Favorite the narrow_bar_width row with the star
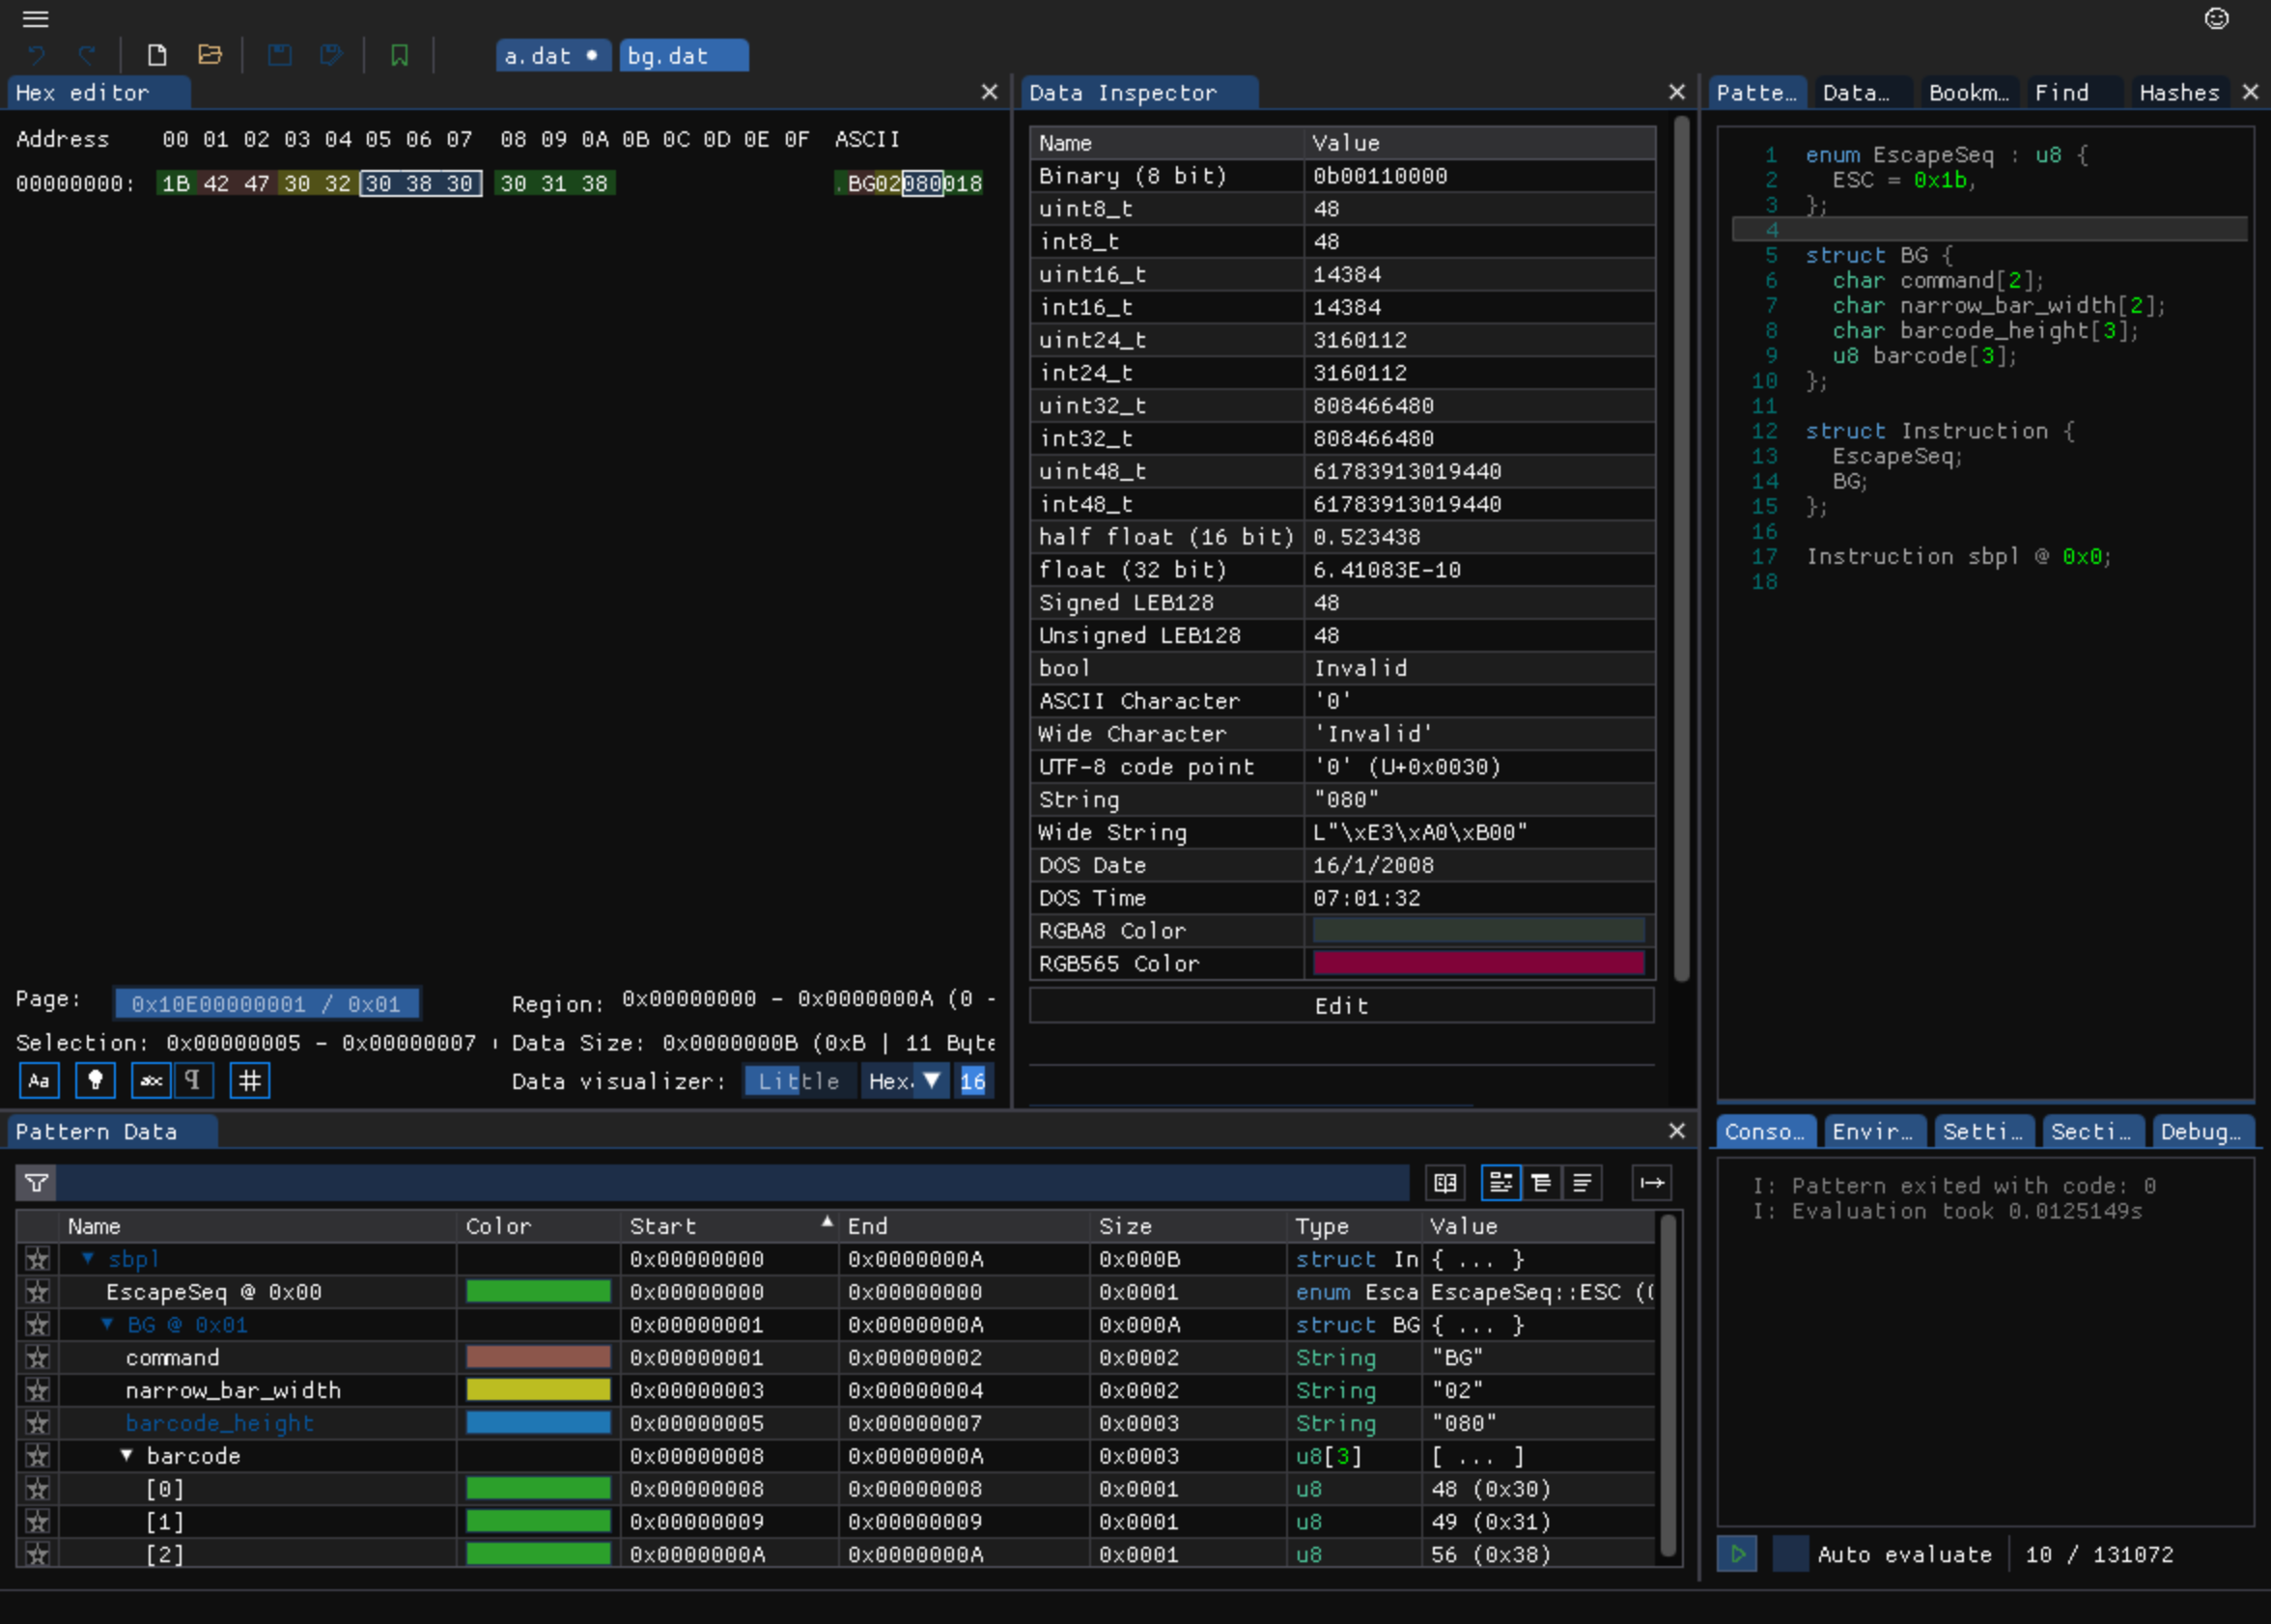This screenshot has width=2271, height=1624. (x=38, y=1390)
